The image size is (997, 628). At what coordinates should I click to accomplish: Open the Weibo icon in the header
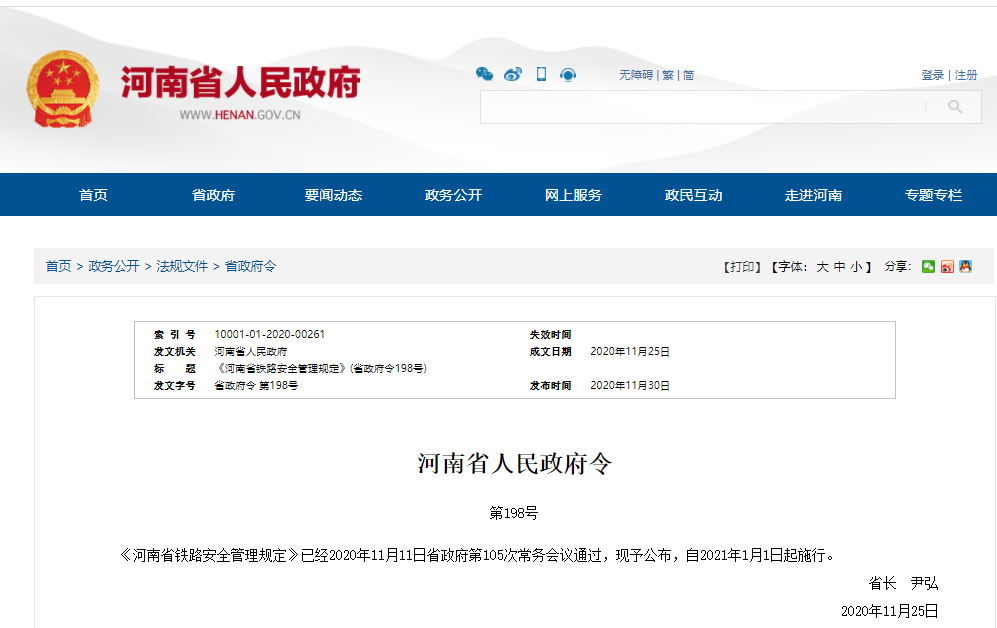pyautogui.click(x=513, y=74)
